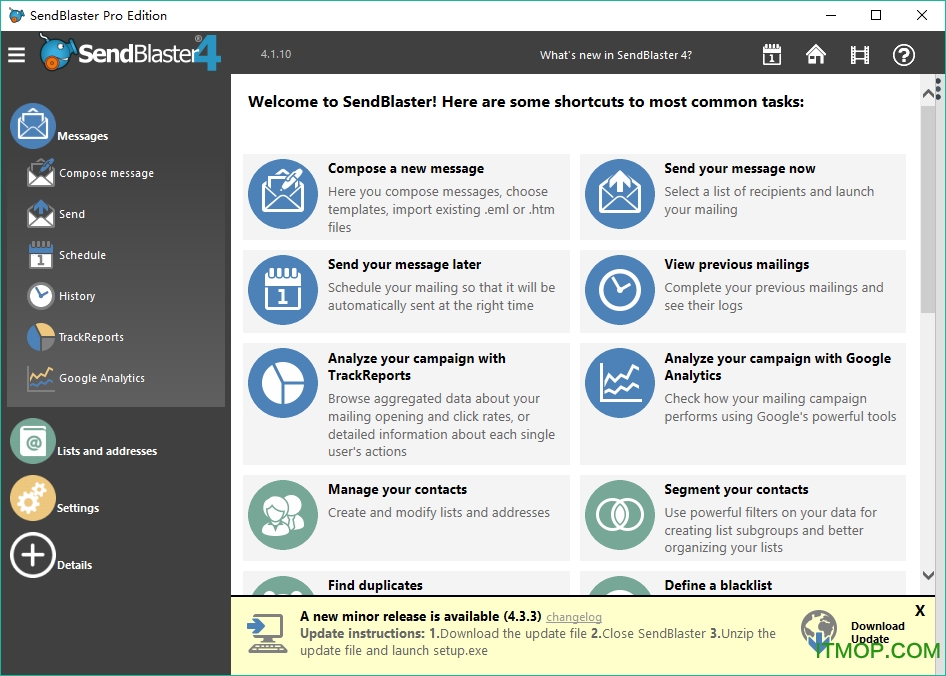Click the Analyze your campaign with Google Analytics heading
Screen dimensions: 946x676
pyautogui.click(x=777, y=366)
